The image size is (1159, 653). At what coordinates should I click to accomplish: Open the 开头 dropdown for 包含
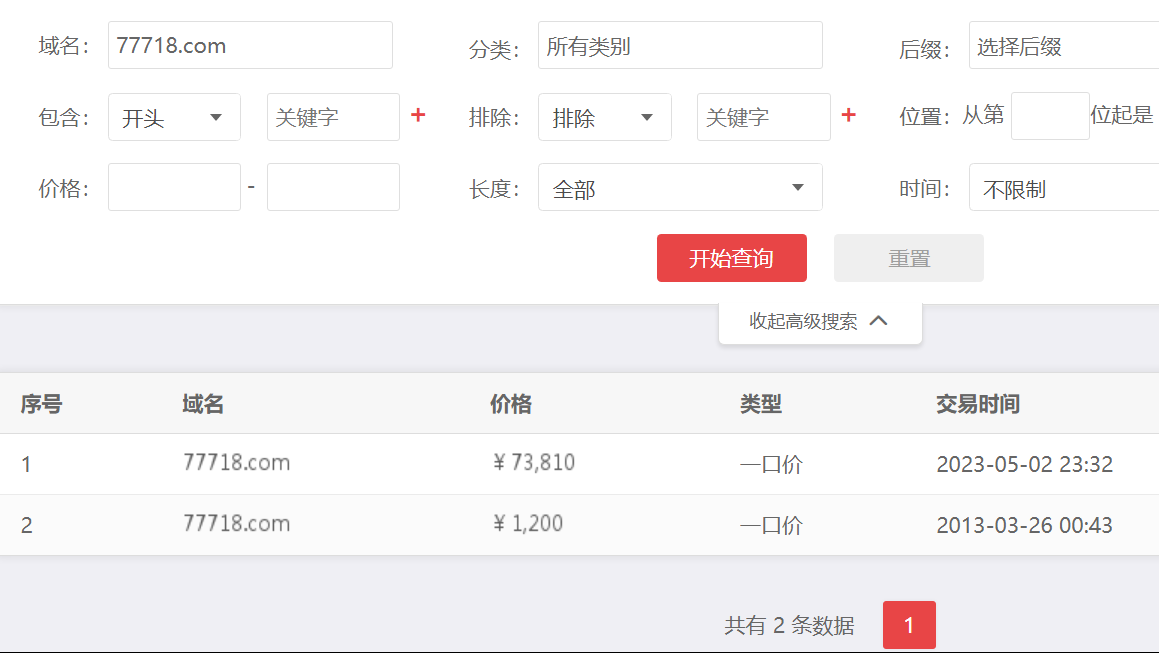[x=174, y=117]
